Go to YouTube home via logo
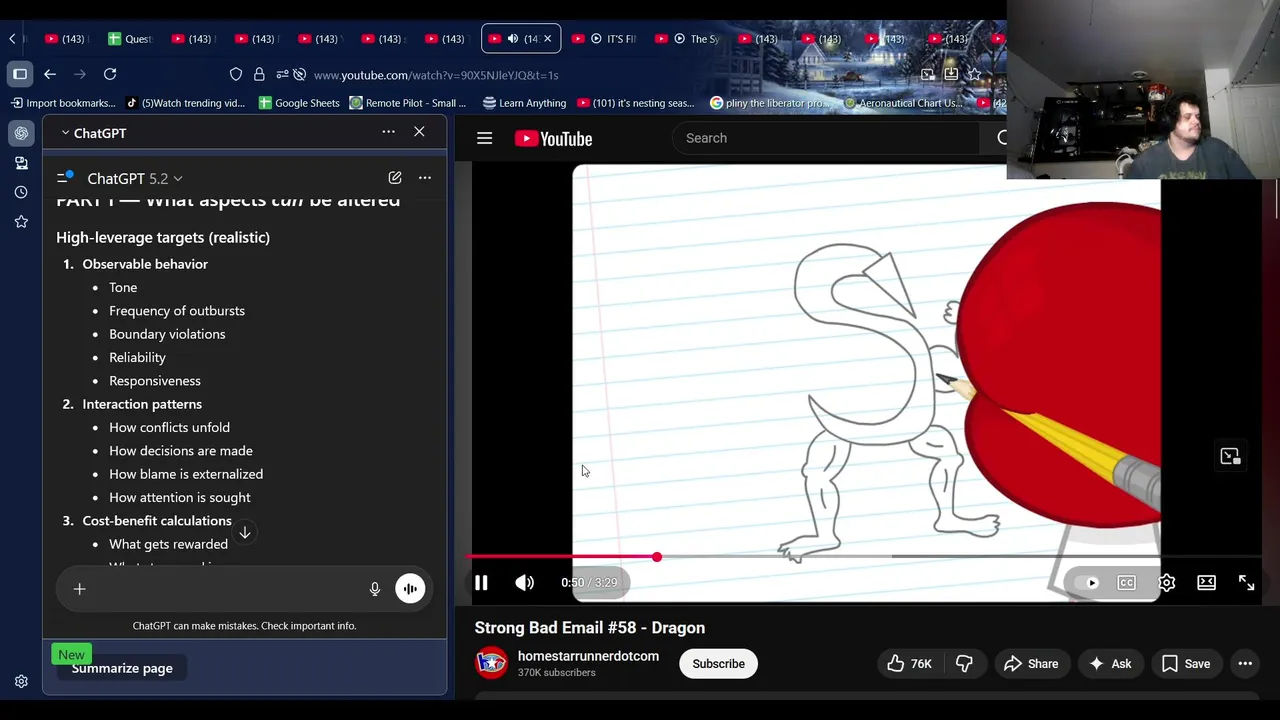Image resolution: width=1280 pixels, height=720 pixels. (554, 139)
